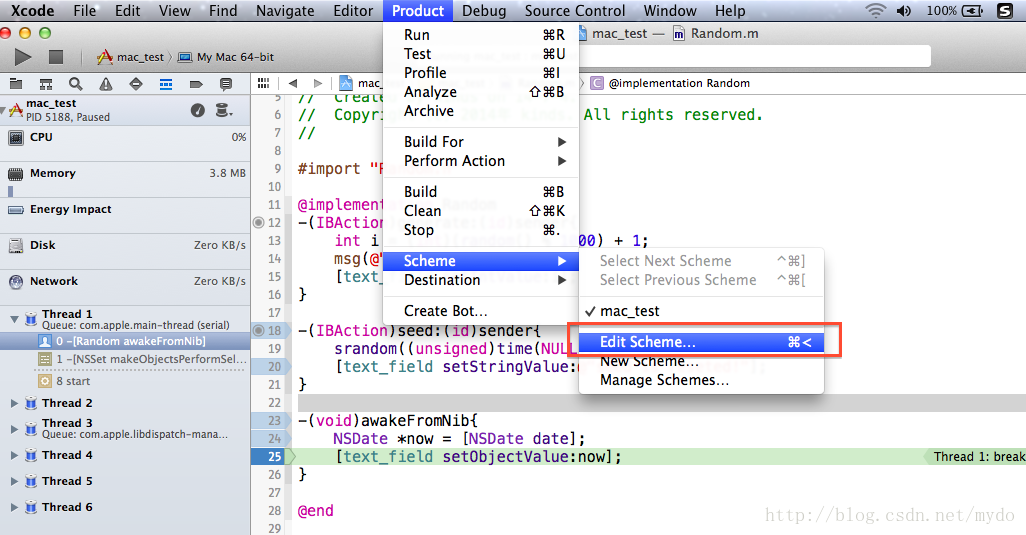Collapse Thread 1 disclosure triangle
Image resolution: width=1026 pixels, height=535 pixels.
pyautogui.click(x=14, y=319)
